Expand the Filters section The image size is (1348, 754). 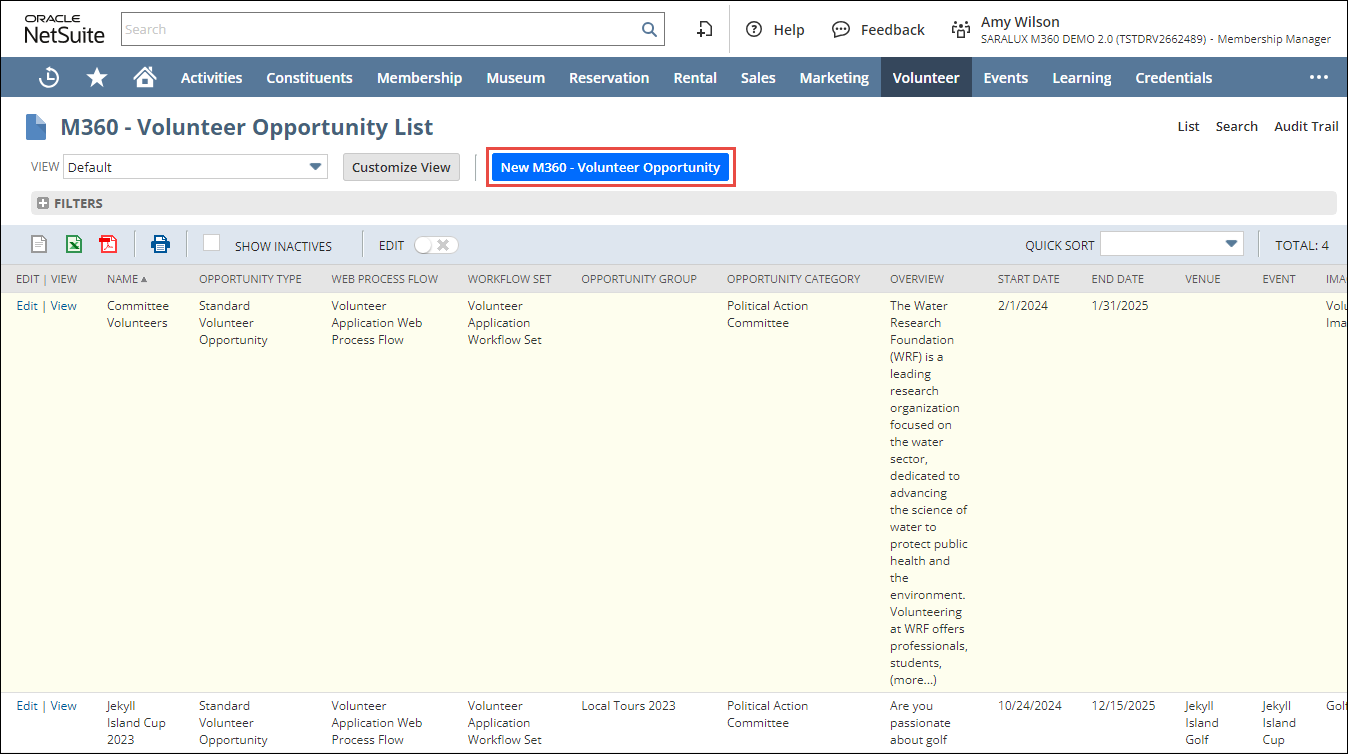pos(43,203)
